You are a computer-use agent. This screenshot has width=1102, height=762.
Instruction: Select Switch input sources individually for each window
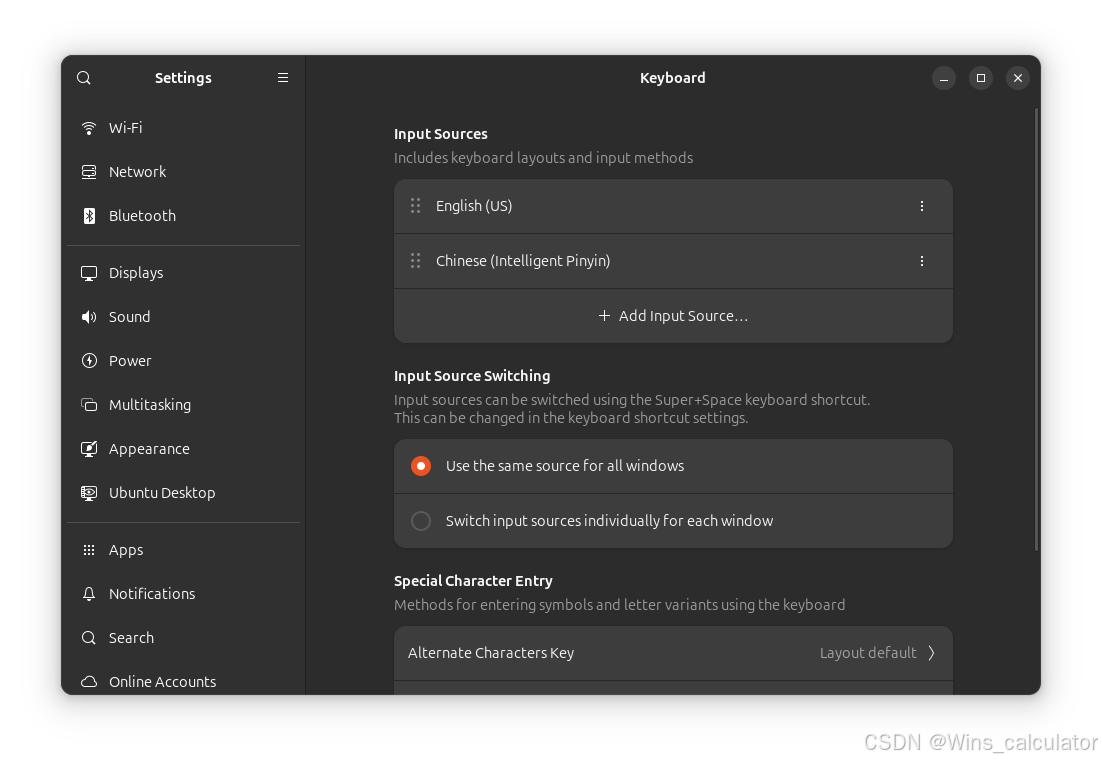pos(673,521)
